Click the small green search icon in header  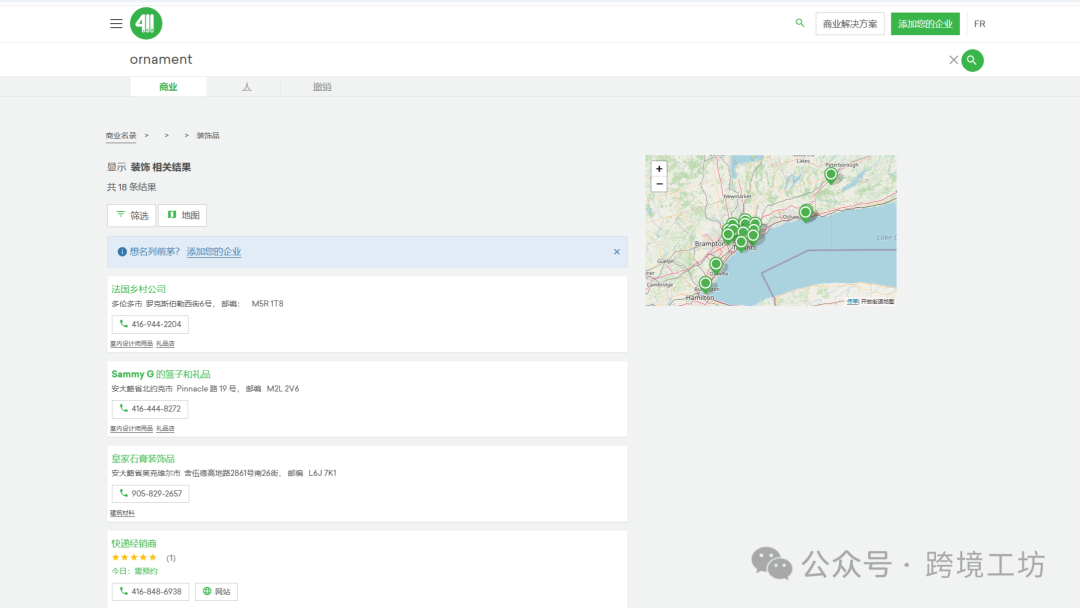pyautogui.click(x=799, y=23)
